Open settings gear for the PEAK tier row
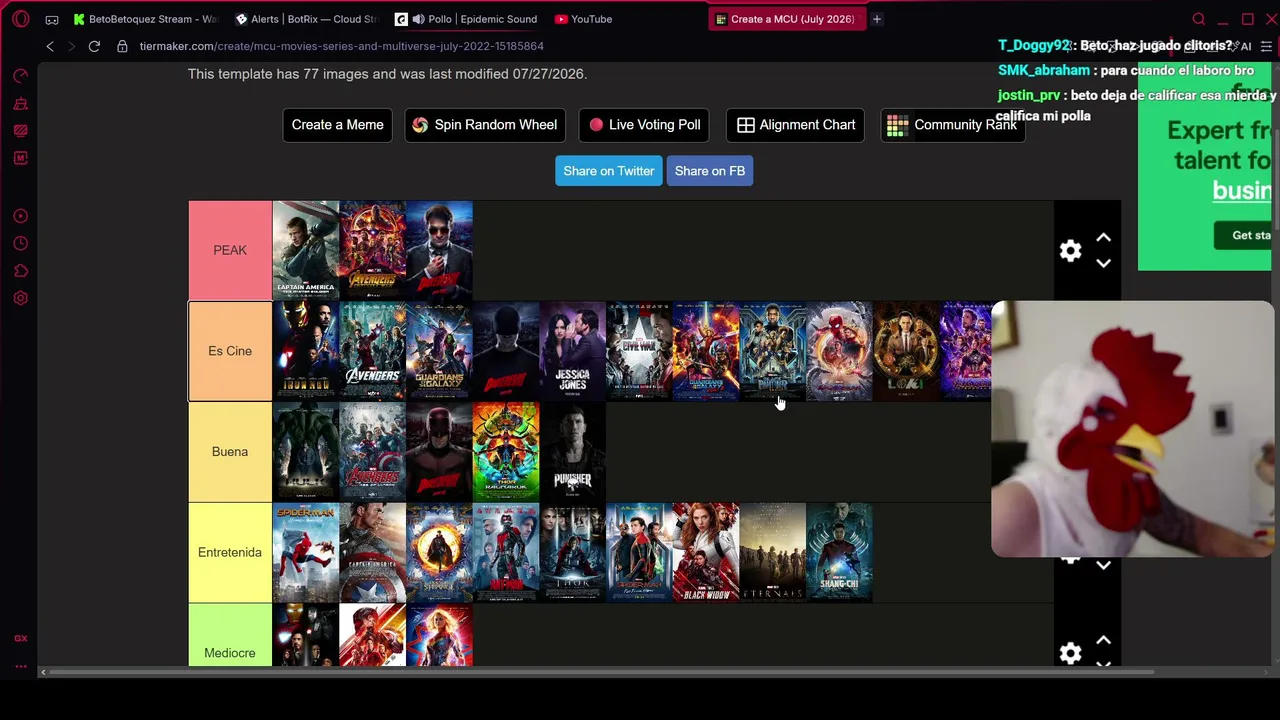This screenshot has height=720, width=1280. [1070, 251]
